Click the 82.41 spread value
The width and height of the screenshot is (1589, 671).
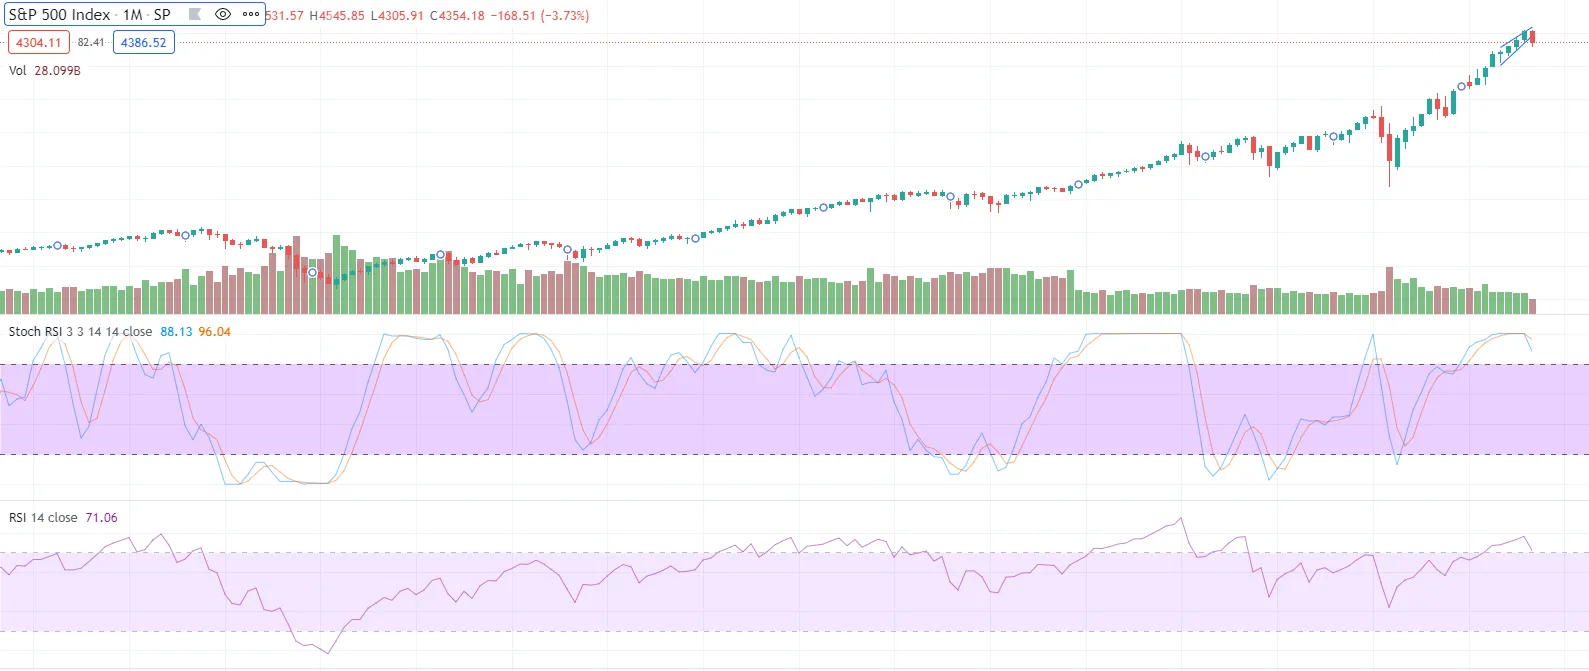[91, 42]
